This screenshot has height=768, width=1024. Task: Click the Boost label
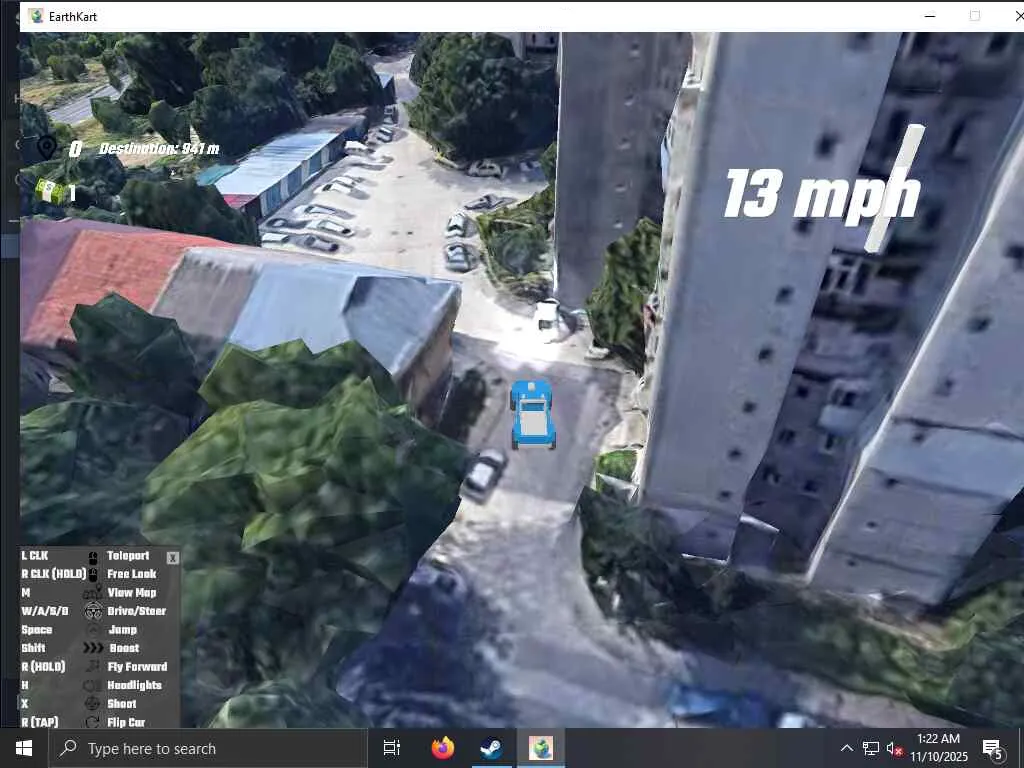[x=124, y=648]
